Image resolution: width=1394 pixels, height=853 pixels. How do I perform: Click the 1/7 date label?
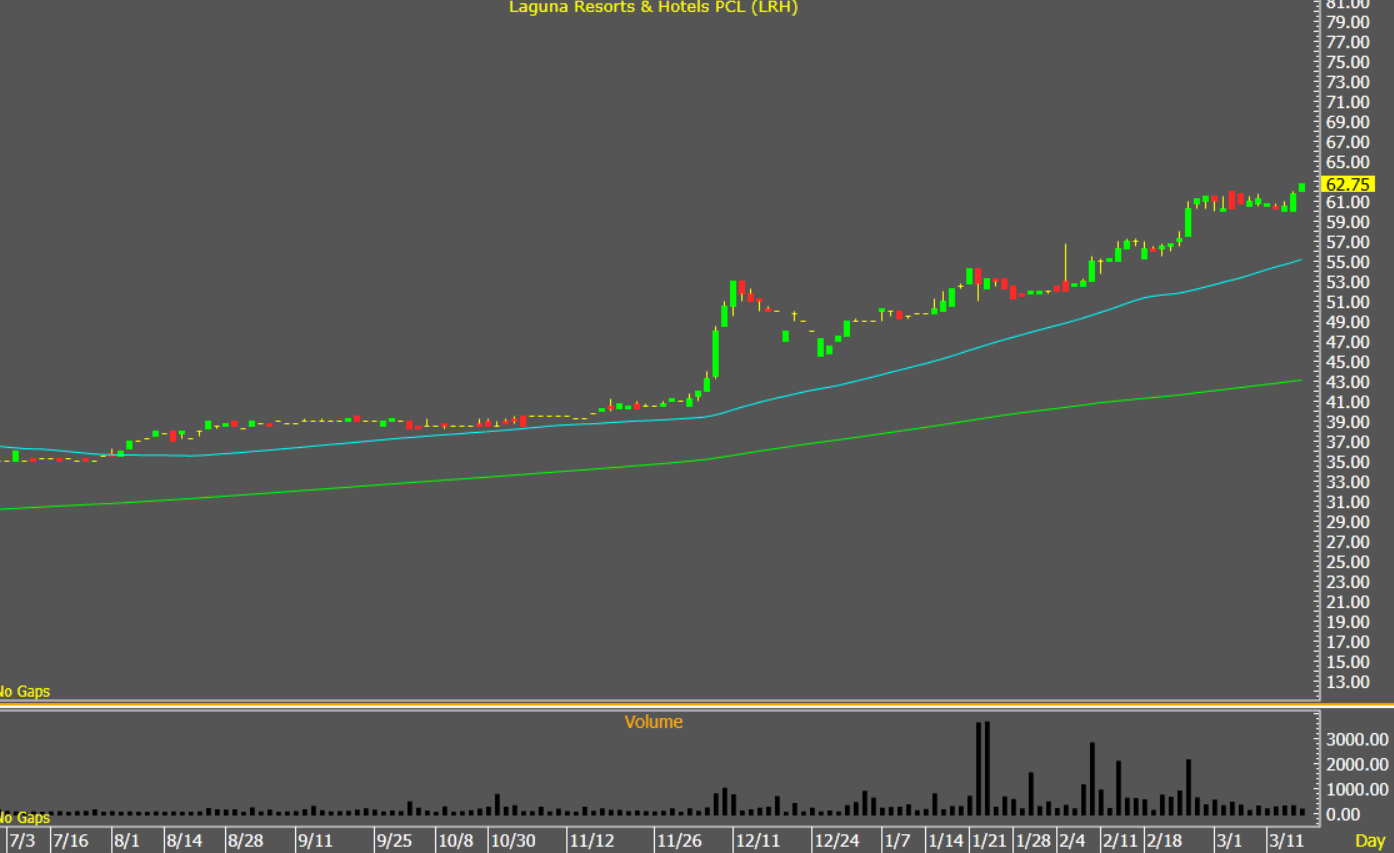(x=897, y=840)
